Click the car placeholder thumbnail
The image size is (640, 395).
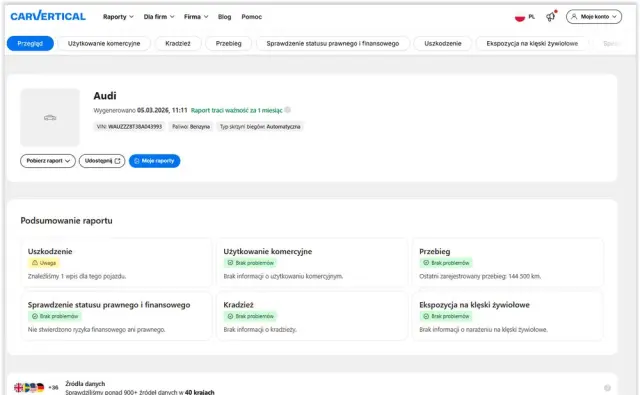click(50, 118)
